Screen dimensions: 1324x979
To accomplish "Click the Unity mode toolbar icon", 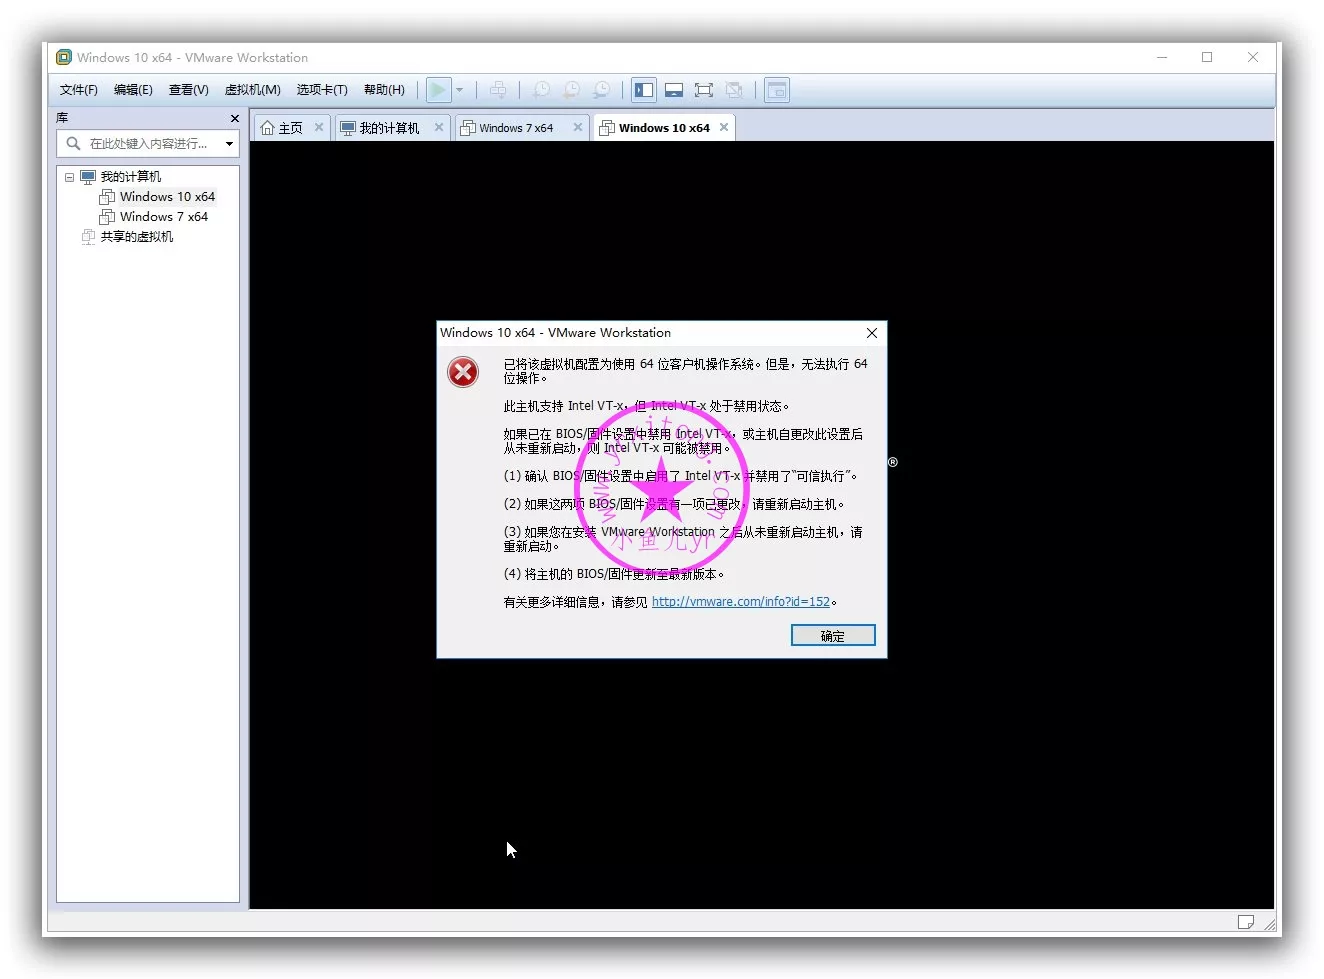I will pyautogui.click(x=734, y=89).
